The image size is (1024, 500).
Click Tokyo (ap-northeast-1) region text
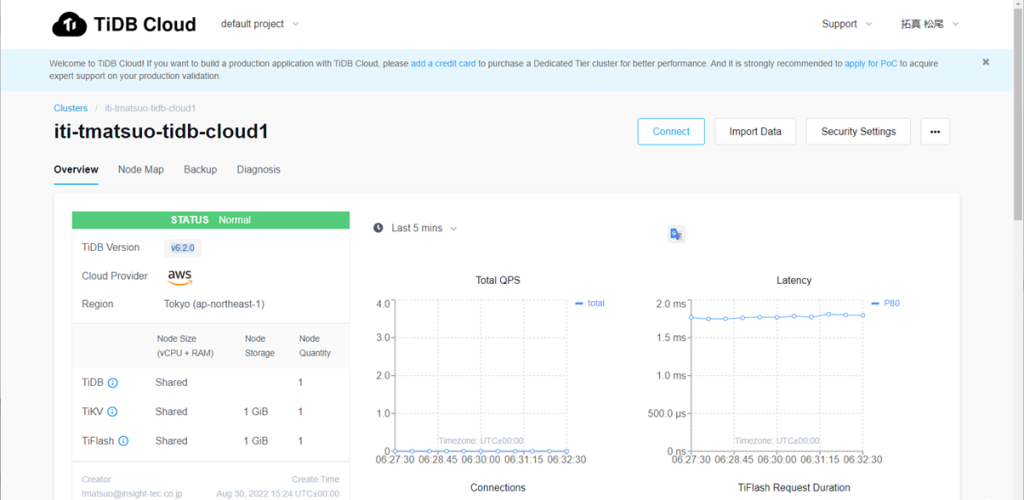(214, 304)
